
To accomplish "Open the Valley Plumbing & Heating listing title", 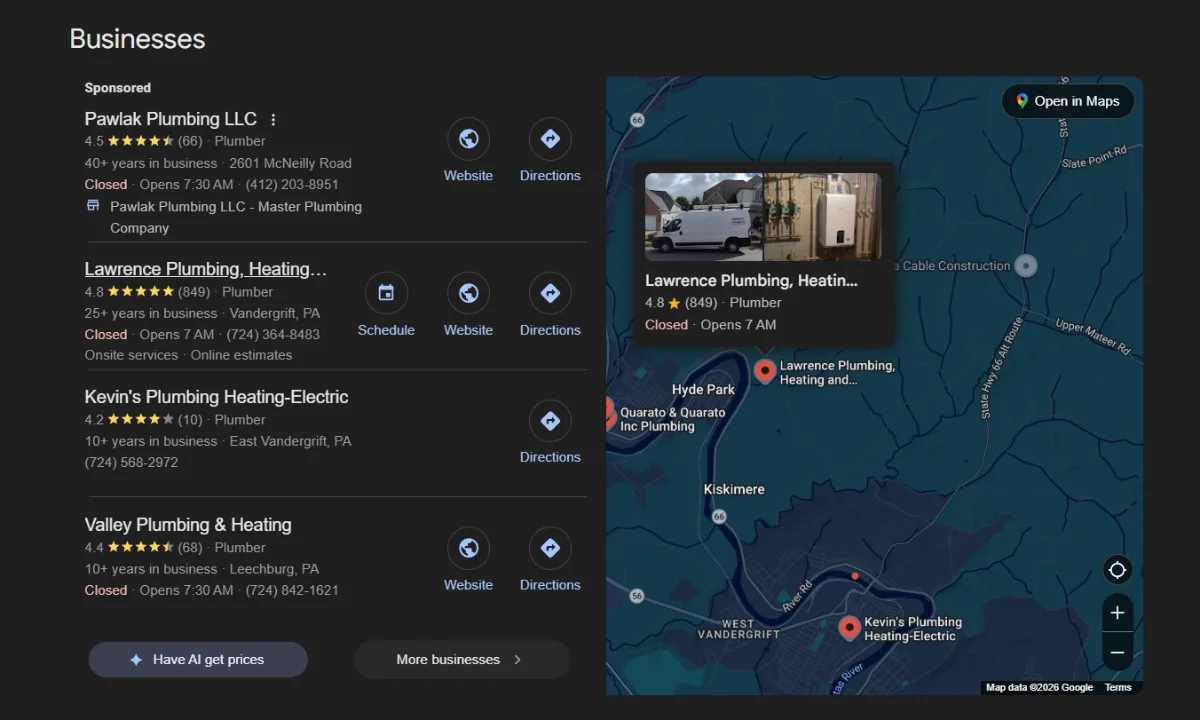I will click(x=188, y=525).
